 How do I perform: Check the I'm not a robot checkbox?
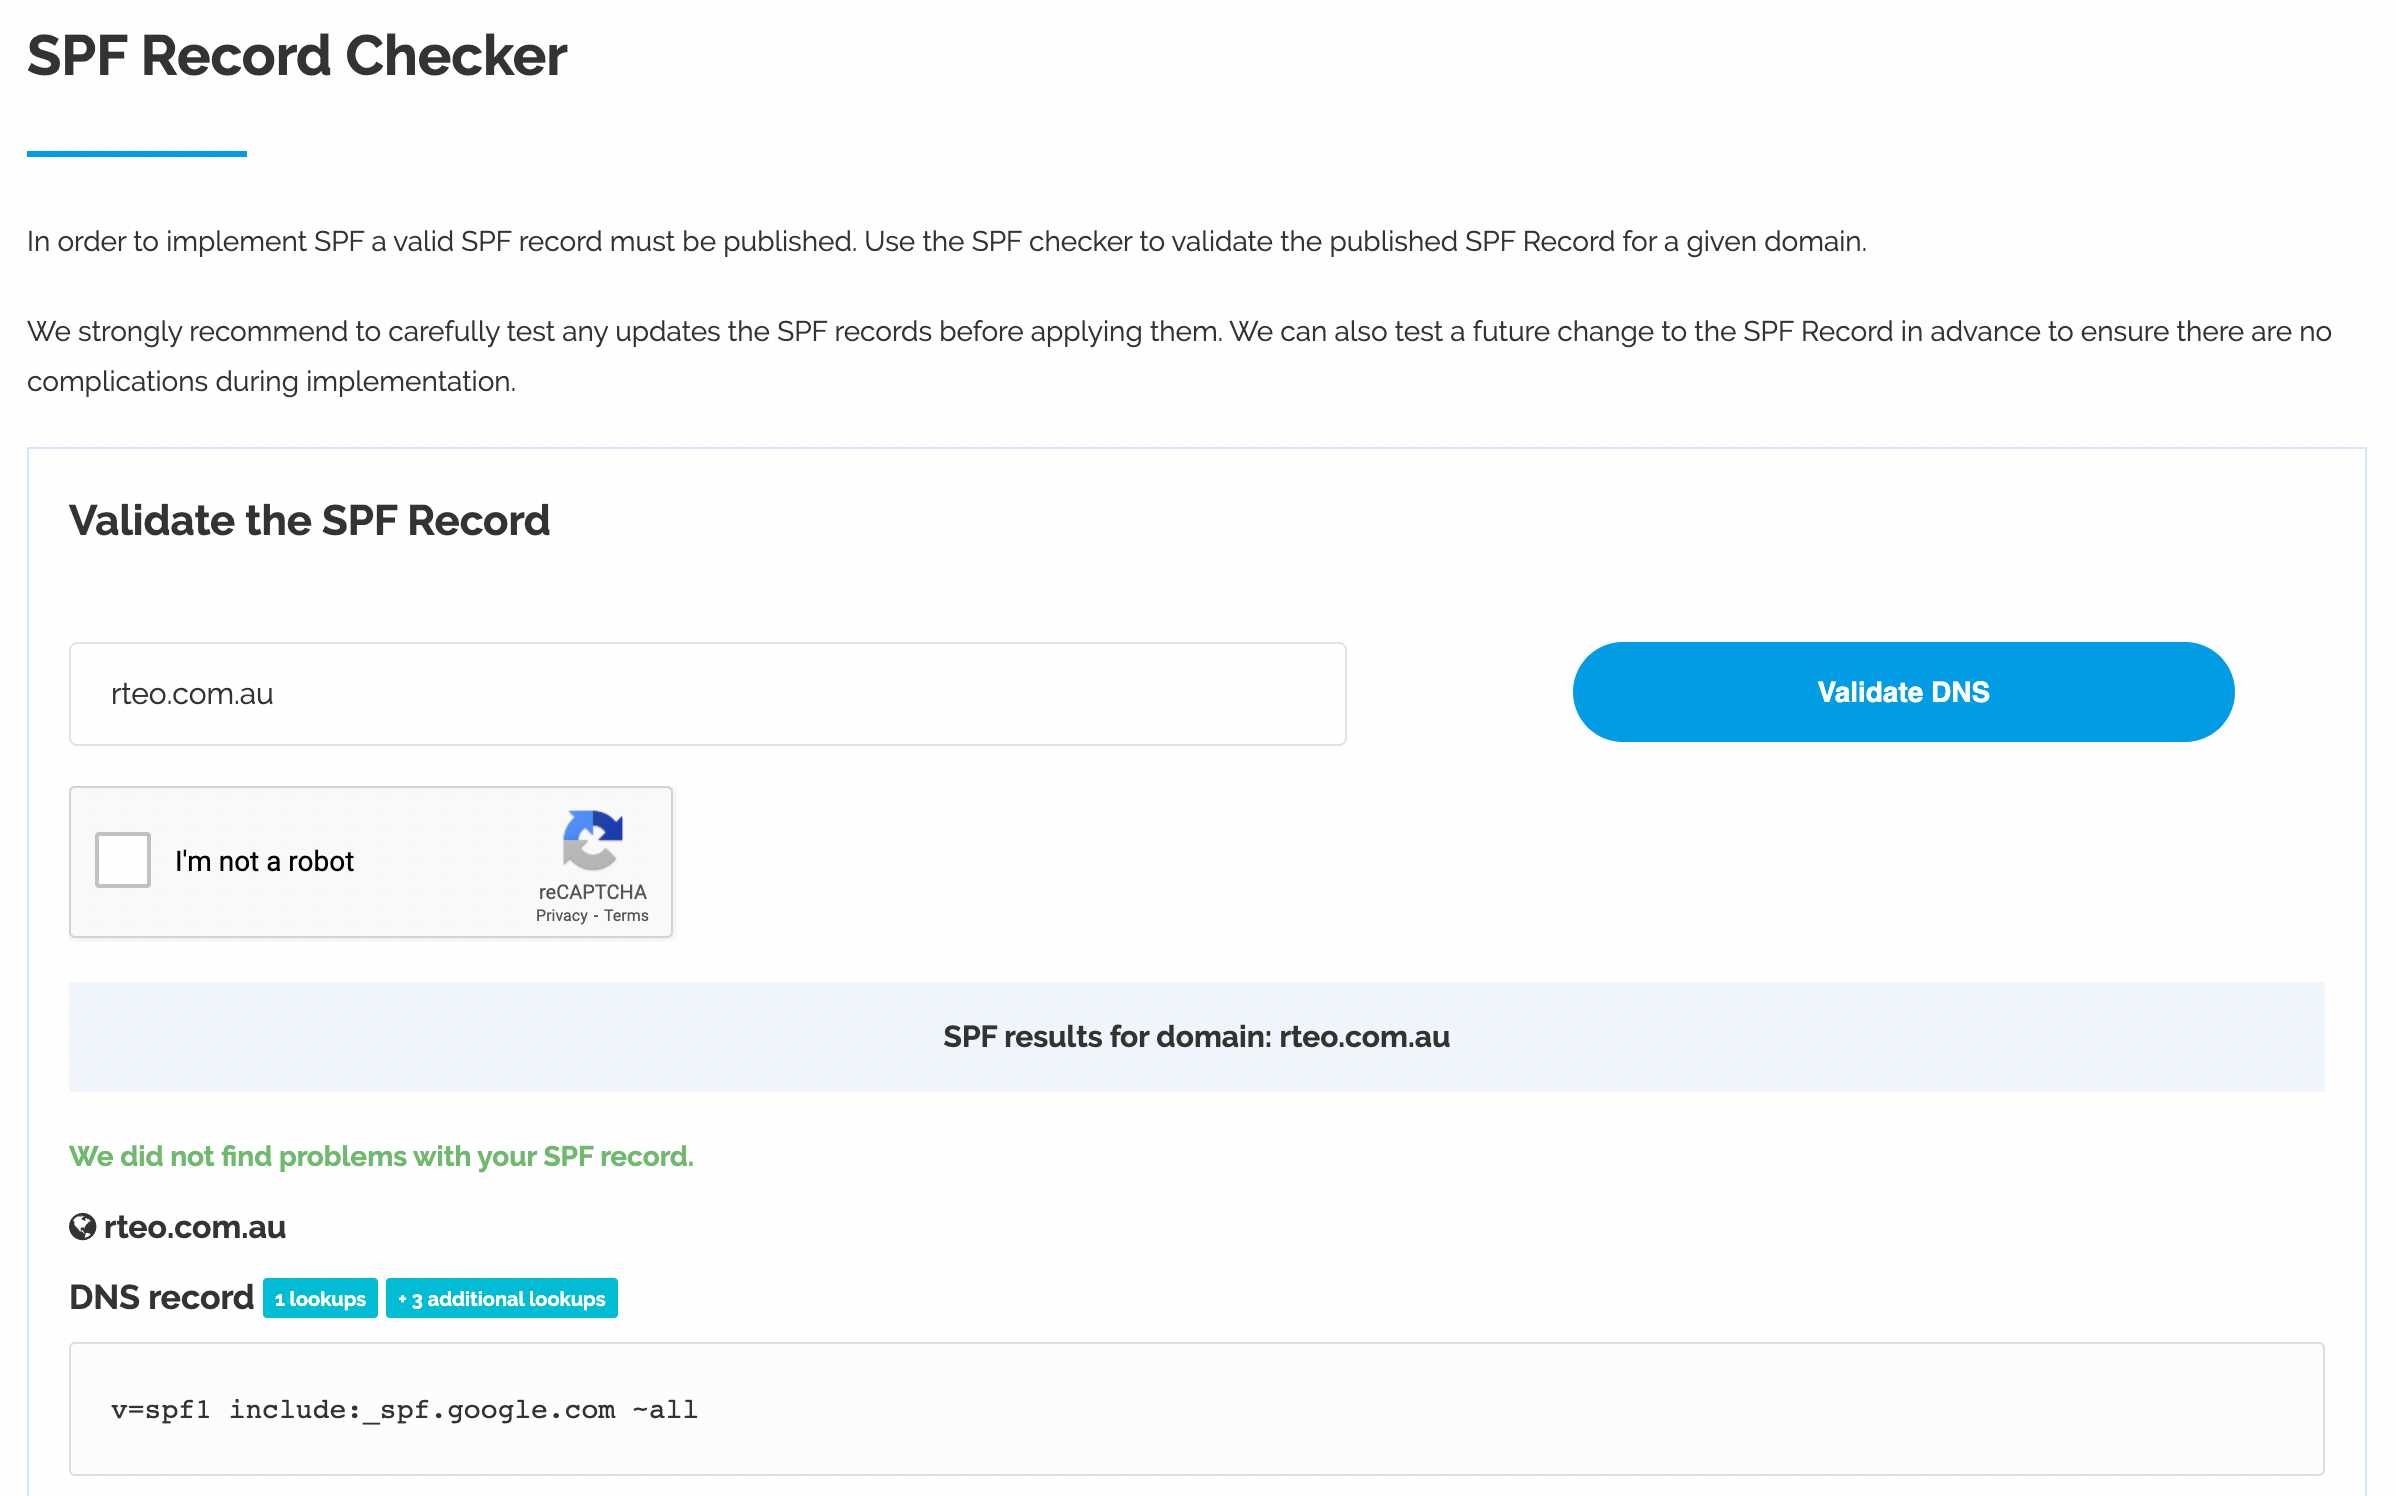(123, 860)
